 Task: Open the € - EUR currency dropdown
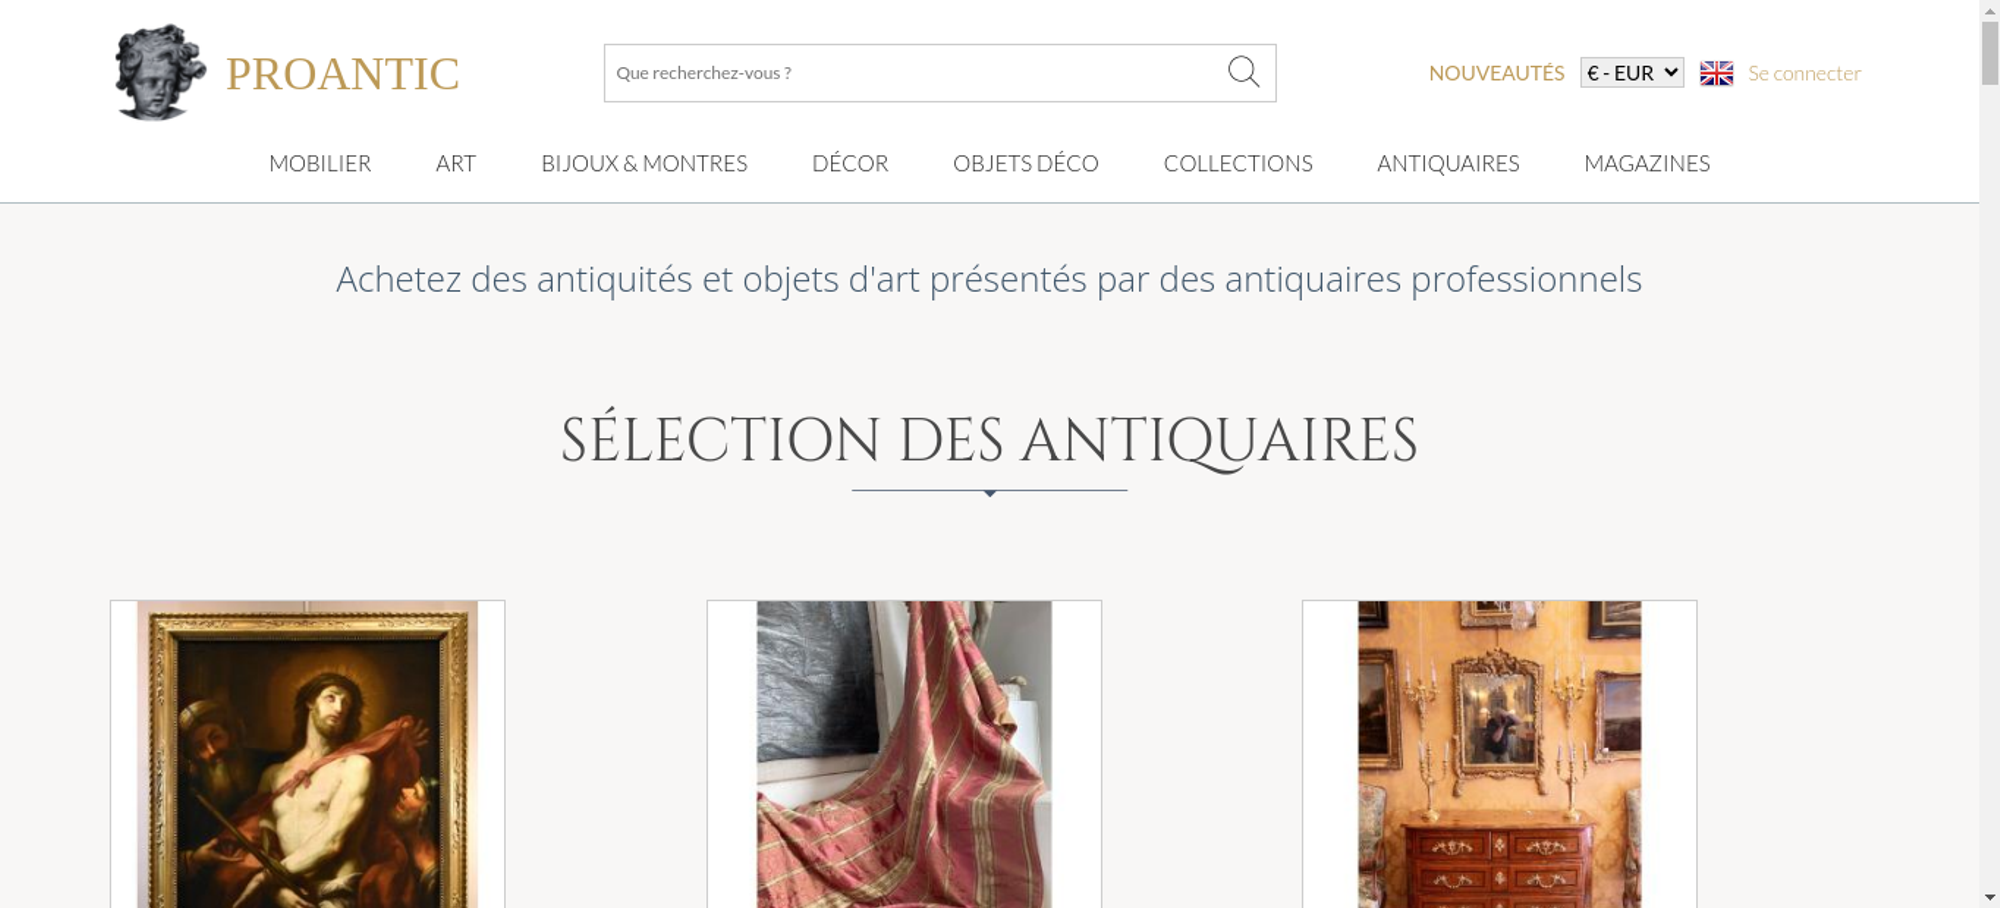1632,73
